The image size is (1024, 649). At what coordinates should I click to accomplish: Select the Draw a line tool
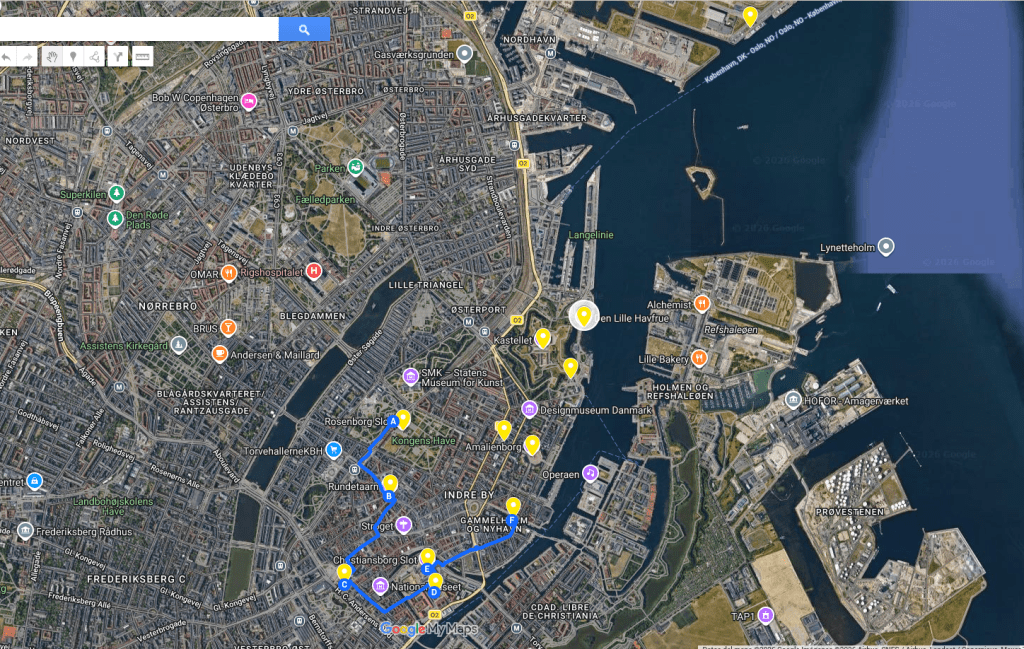[x=95, y=57]
